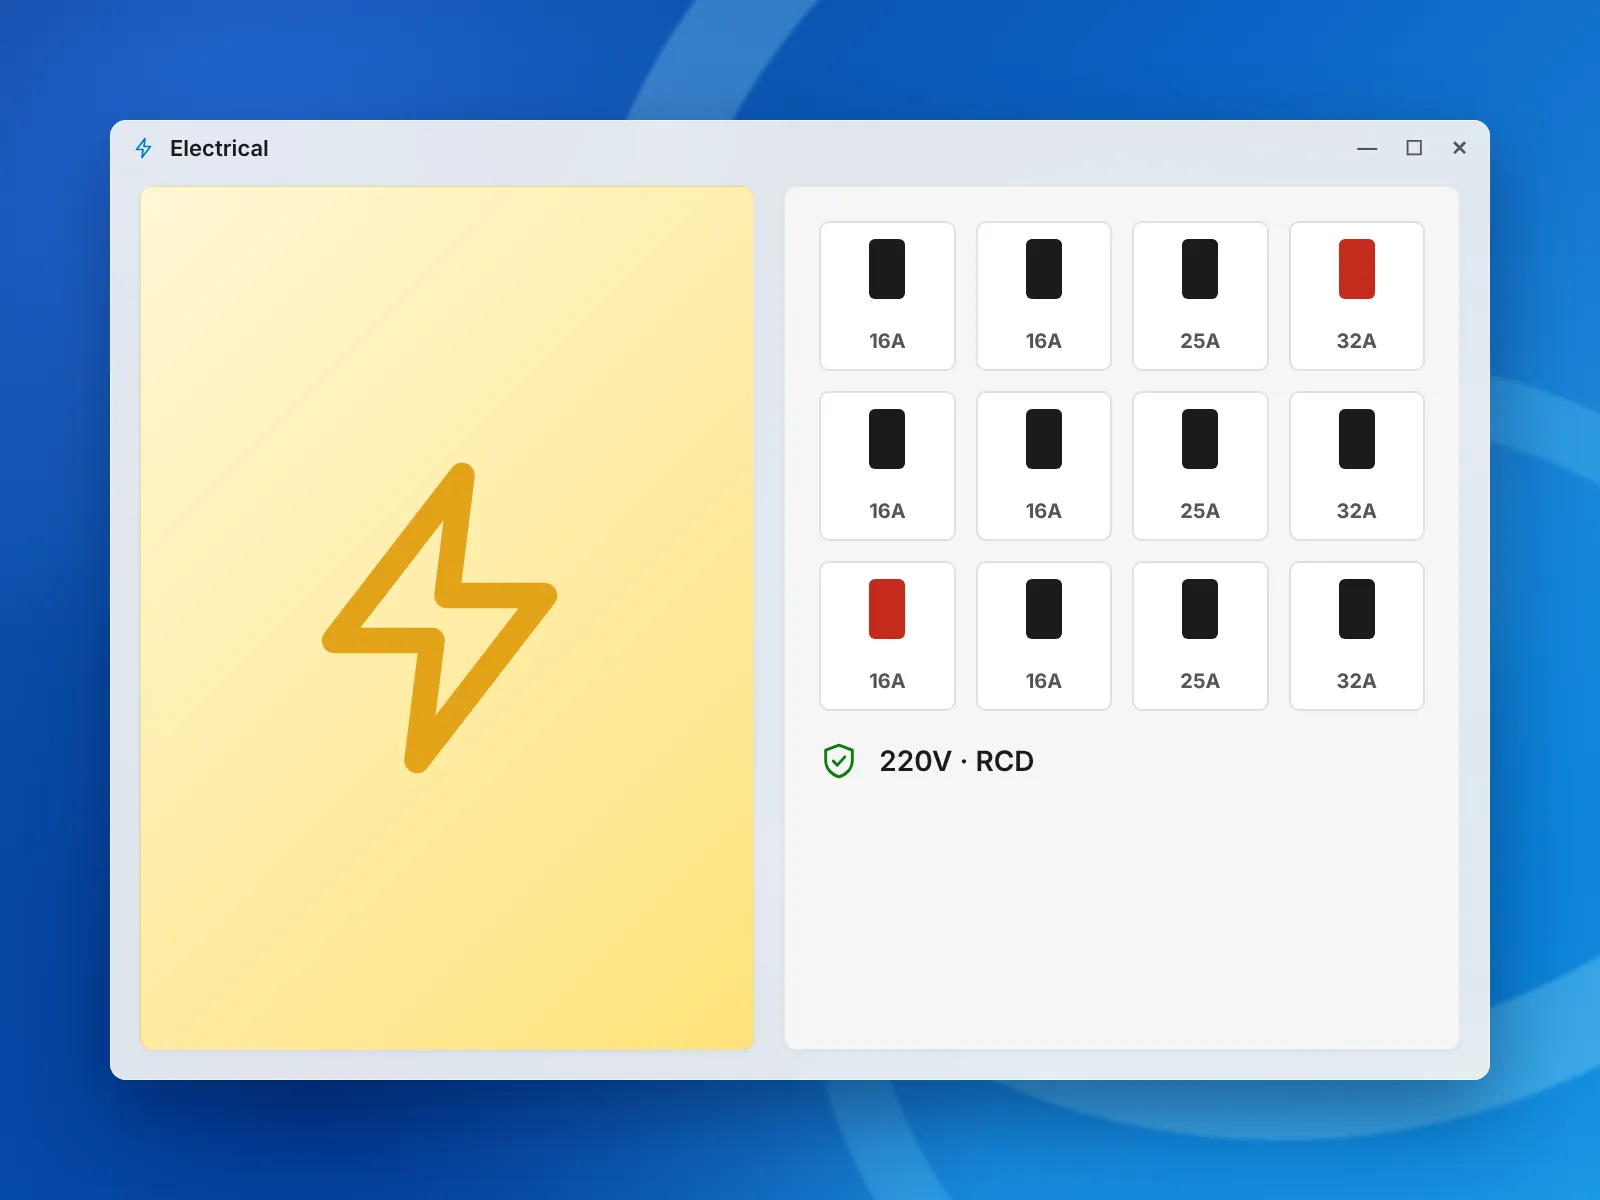
Task: Close the Electrical window
Action: pyautogui.click(x=1459, y=148)
